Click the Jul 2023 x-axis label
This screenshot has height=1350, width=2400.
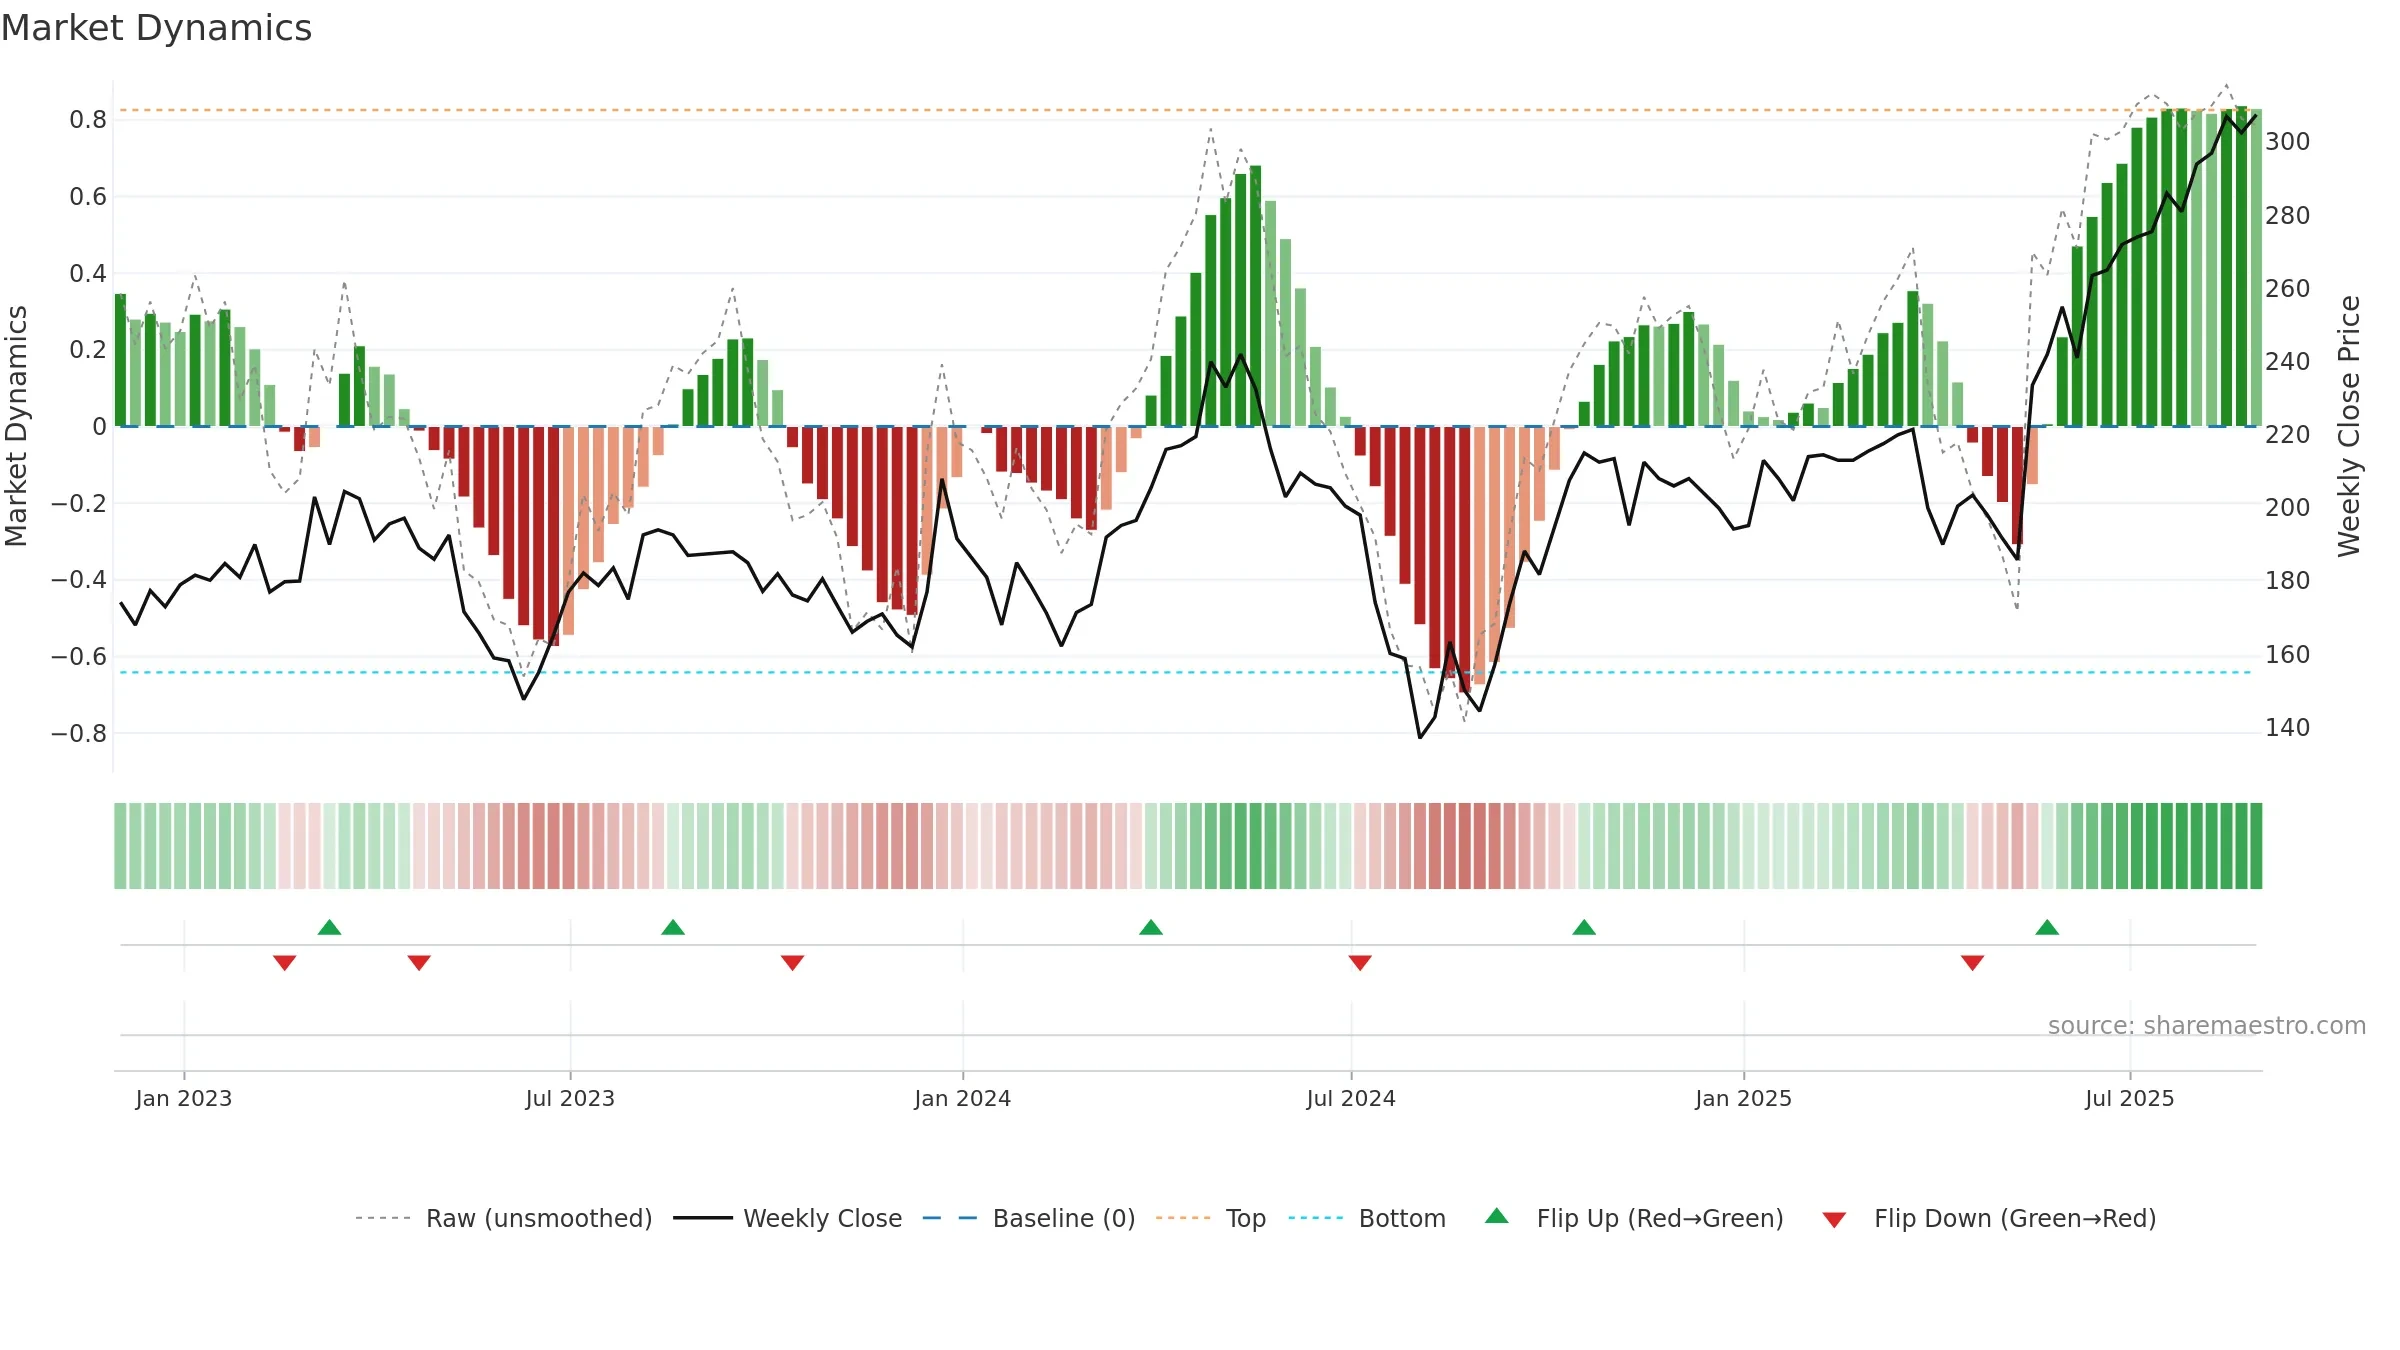[x=570, y=1098]
